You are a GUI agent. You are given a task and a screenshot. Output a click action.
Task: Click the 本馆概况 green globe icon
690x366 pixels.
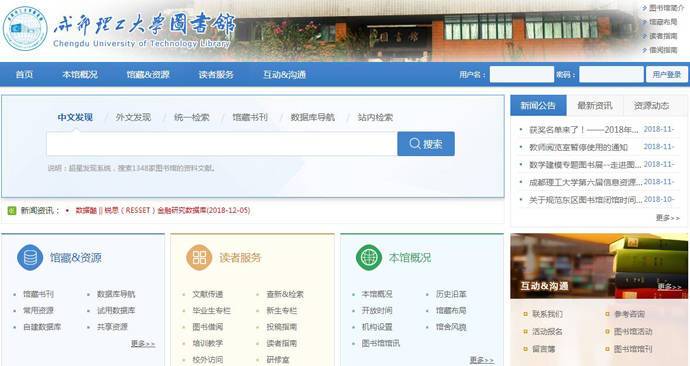[x=369, y=257]
